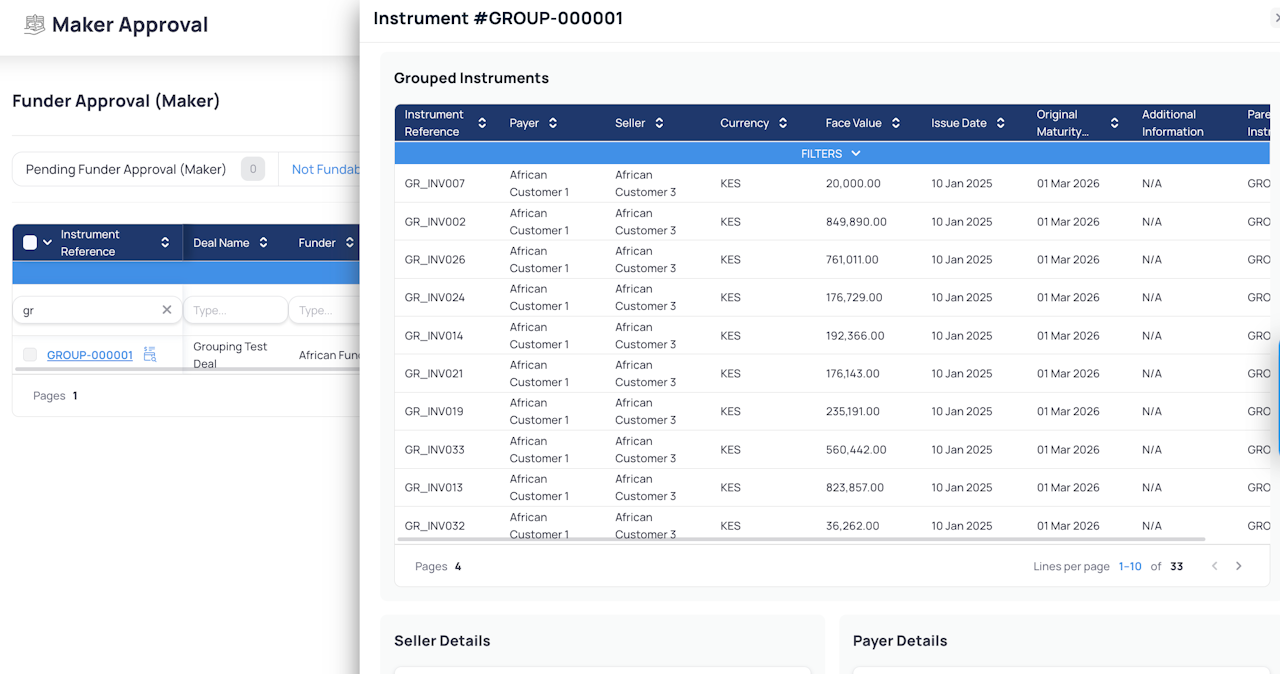Expand the FILTERS bar in Grouped Instruments
This screenshot has height=674, width=1280.
[831, 153]
